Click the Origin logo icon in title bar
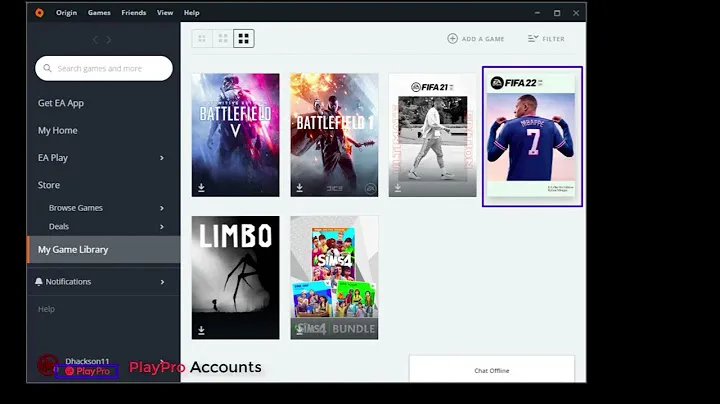The width and height of the screenshot is (720, 404). pyautogui.click(x=39, y=13)
